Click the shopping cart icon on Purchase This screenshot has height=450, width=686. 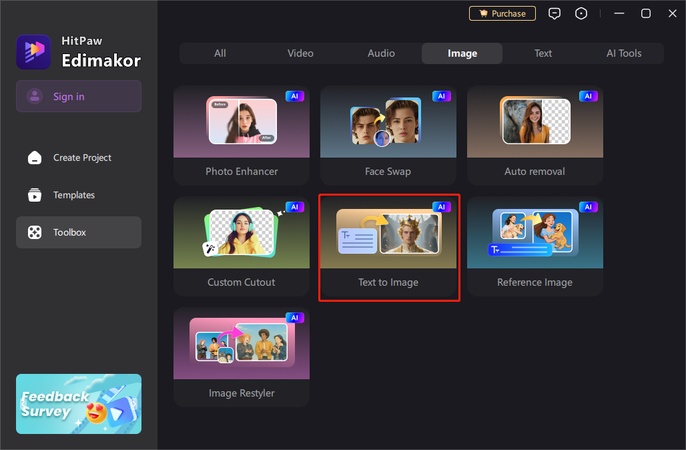(x=483, y=14)
